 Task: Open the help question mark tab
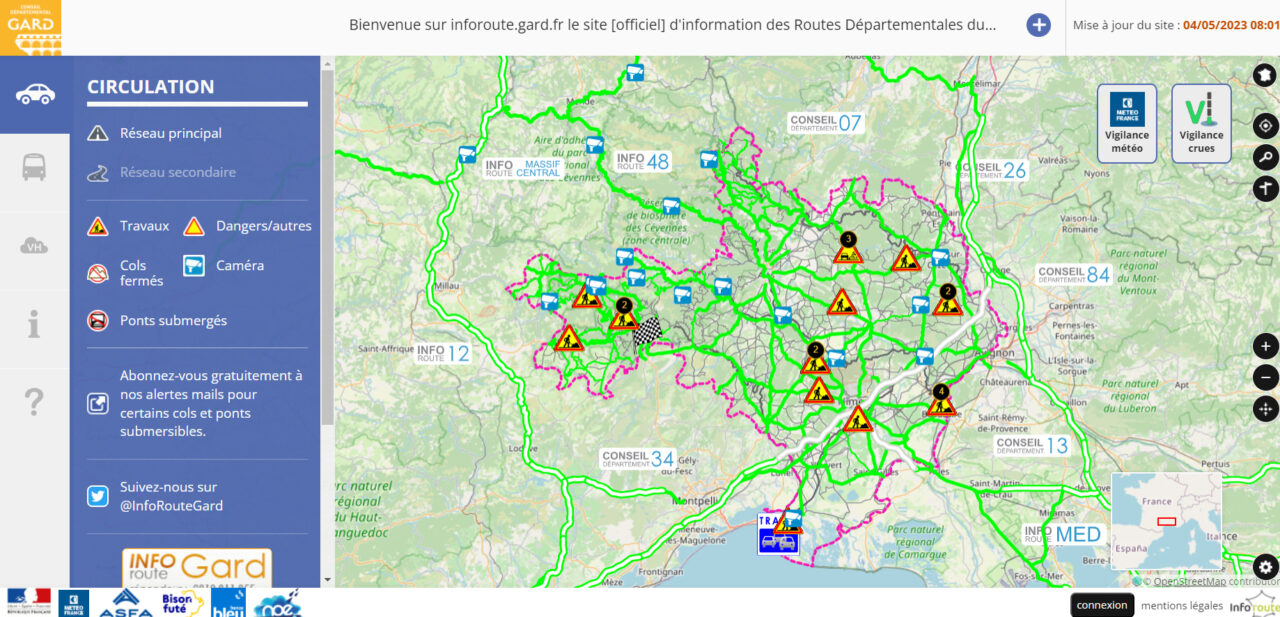coord(34,402)
